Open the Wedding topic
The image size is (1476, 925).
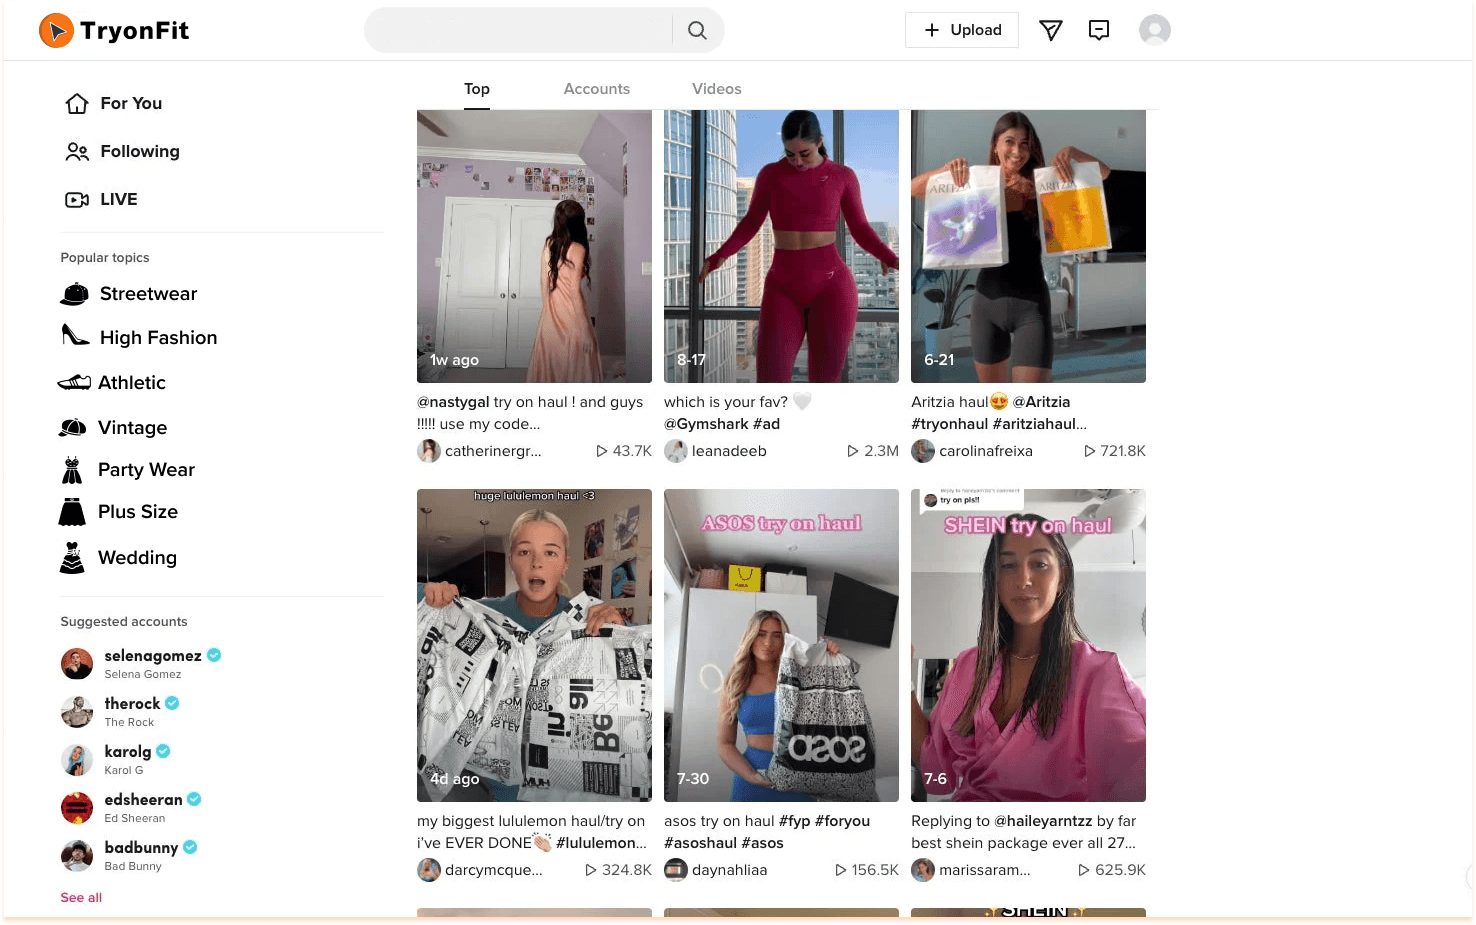coord(118,558)
